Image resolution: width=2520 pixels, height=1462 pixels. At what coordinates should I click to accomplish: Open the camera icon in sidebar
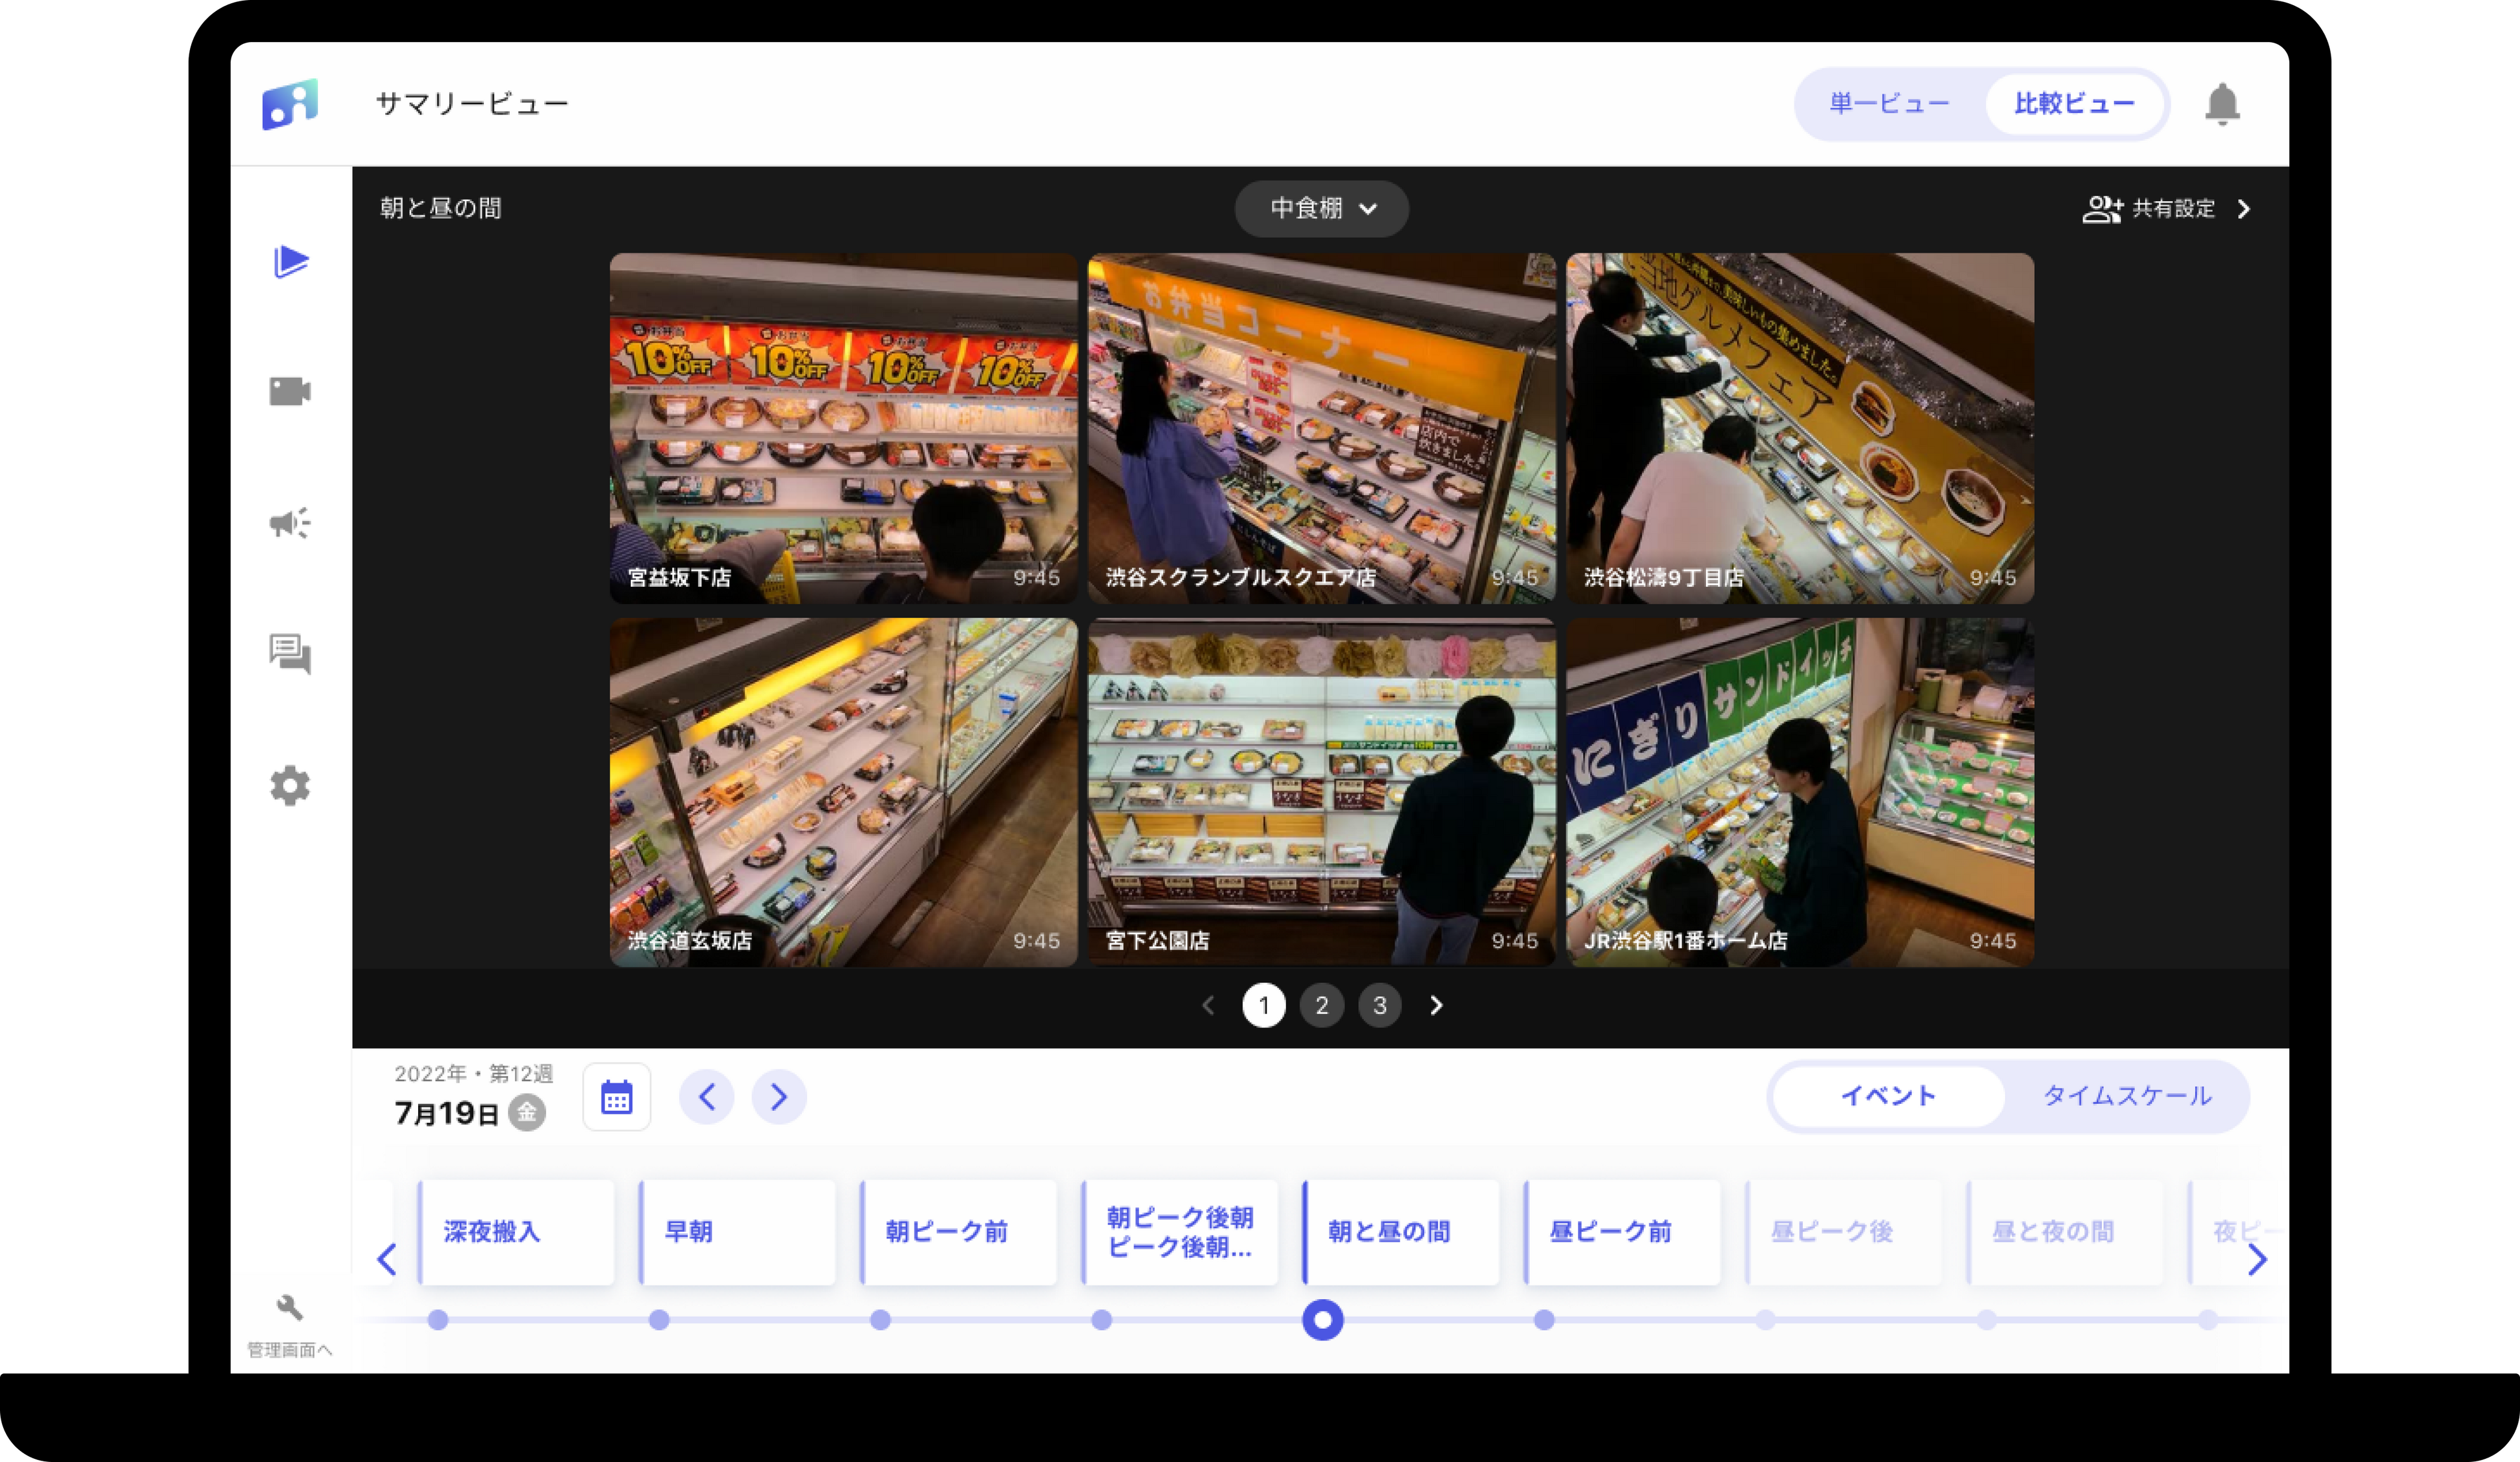pos(290,391)
